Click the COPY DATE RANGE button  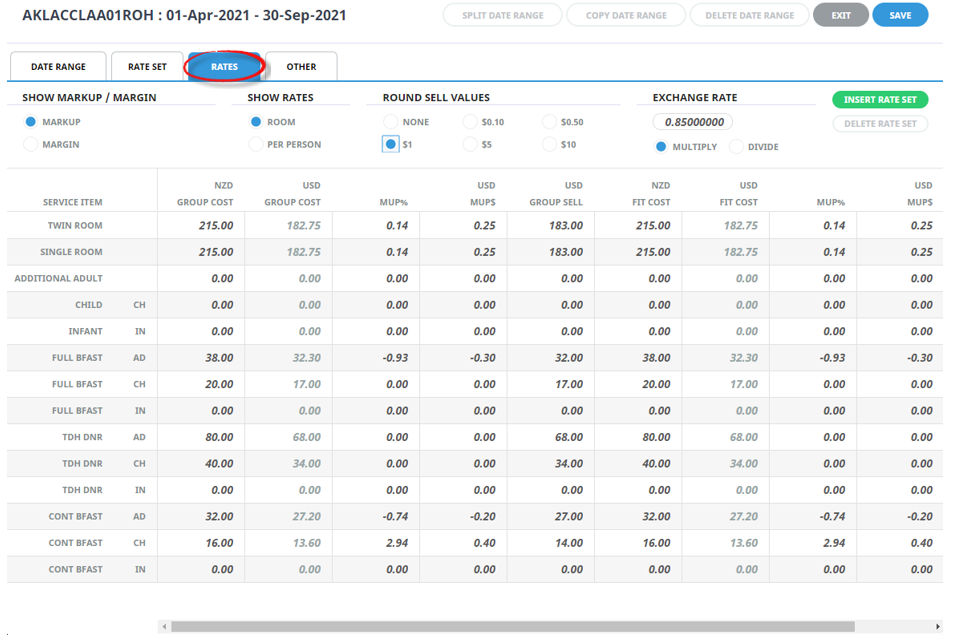point(626,15)
